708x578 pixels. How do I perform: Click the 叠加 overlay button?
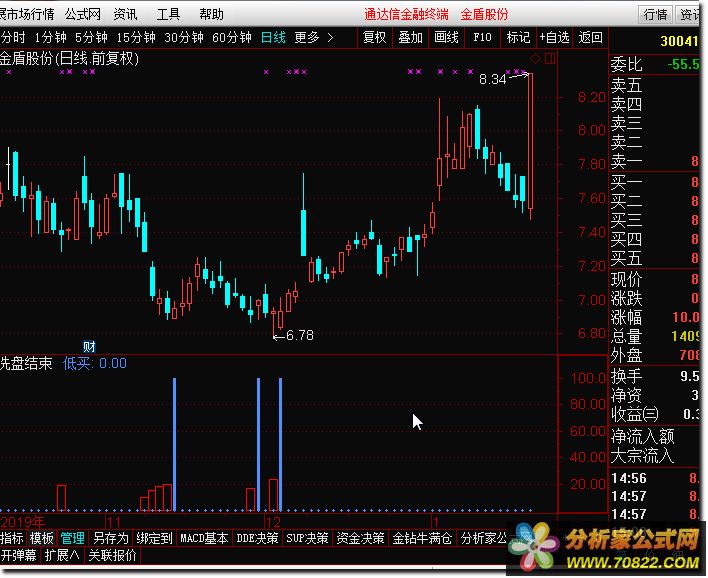(x=410, y=37)
